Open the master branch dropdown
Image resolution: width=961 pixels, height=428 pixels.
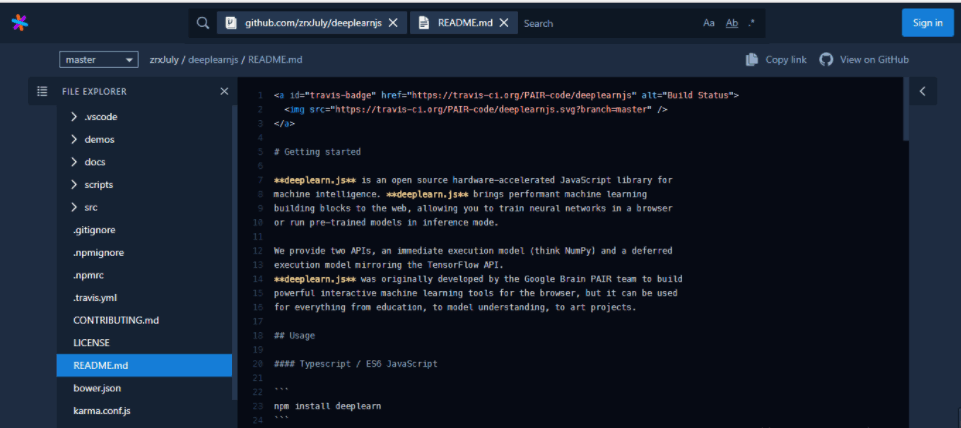point(99,59)
